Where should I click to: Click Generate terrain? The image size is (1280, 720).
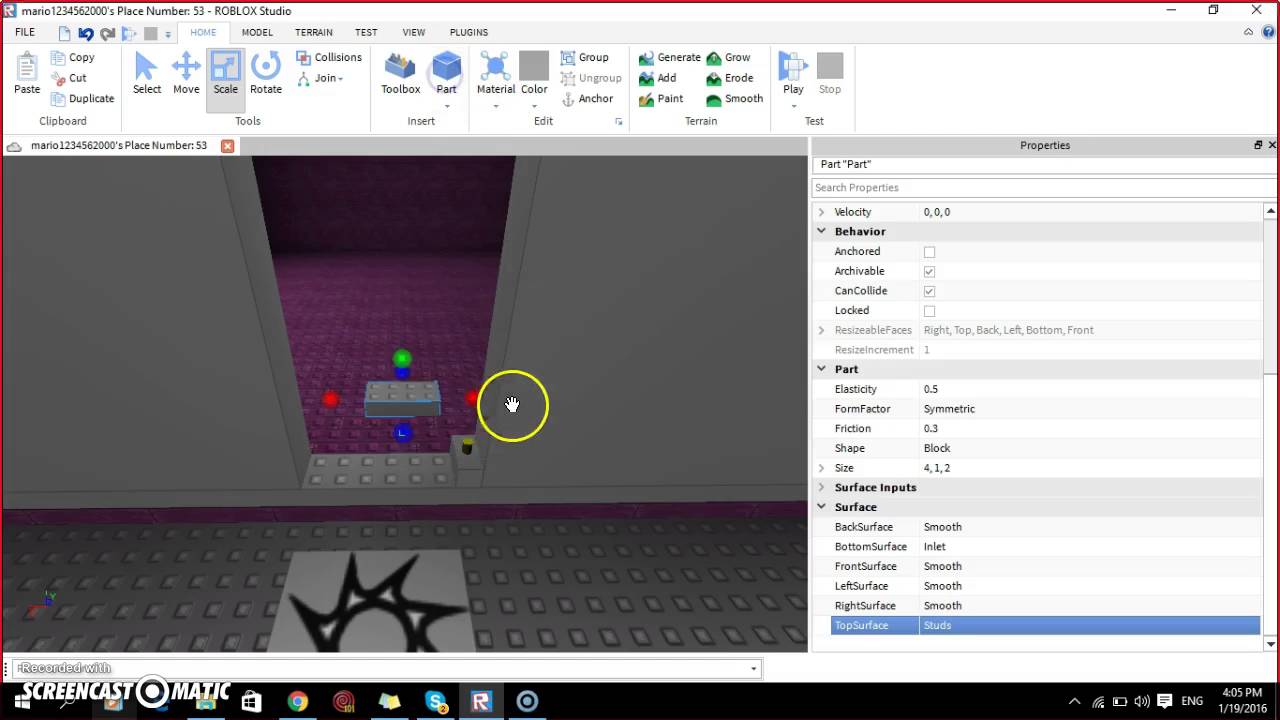point(669,58)
